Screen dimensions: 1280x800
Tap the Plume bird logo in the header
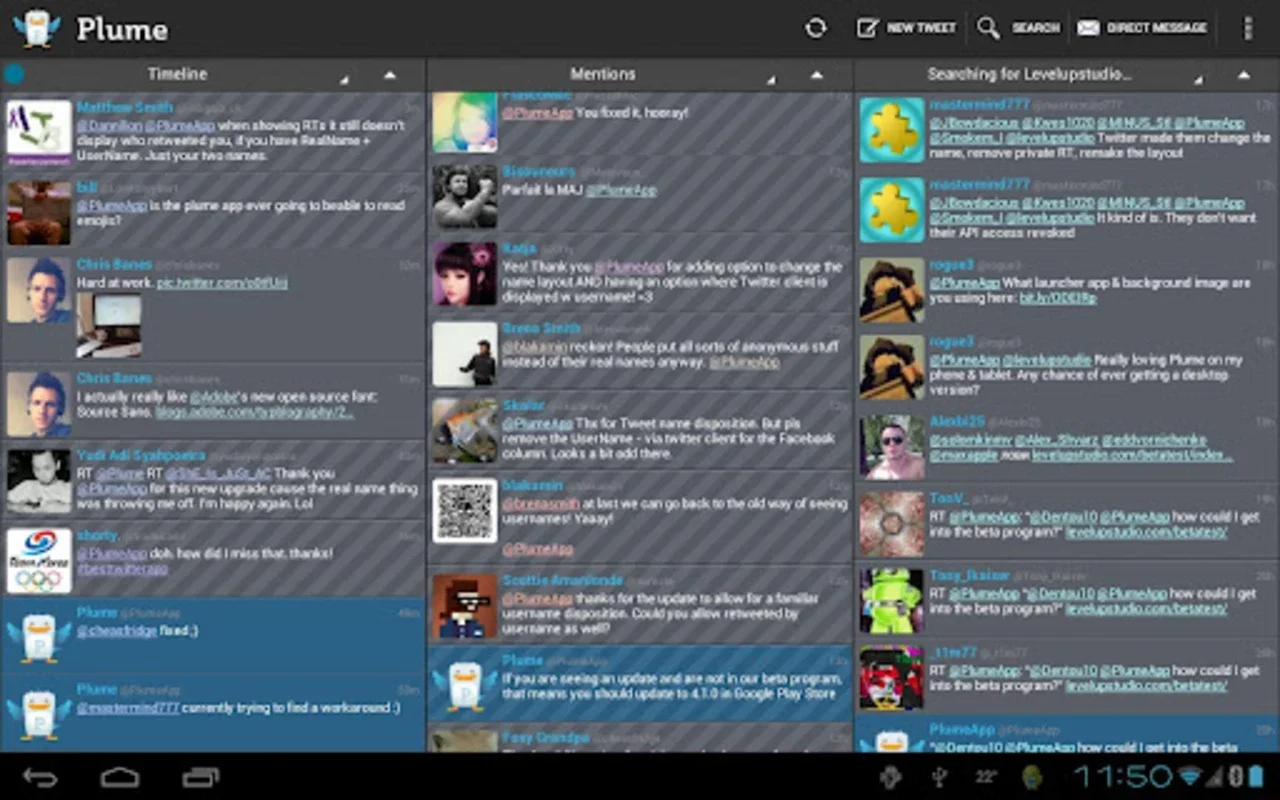tap(37, 28)
